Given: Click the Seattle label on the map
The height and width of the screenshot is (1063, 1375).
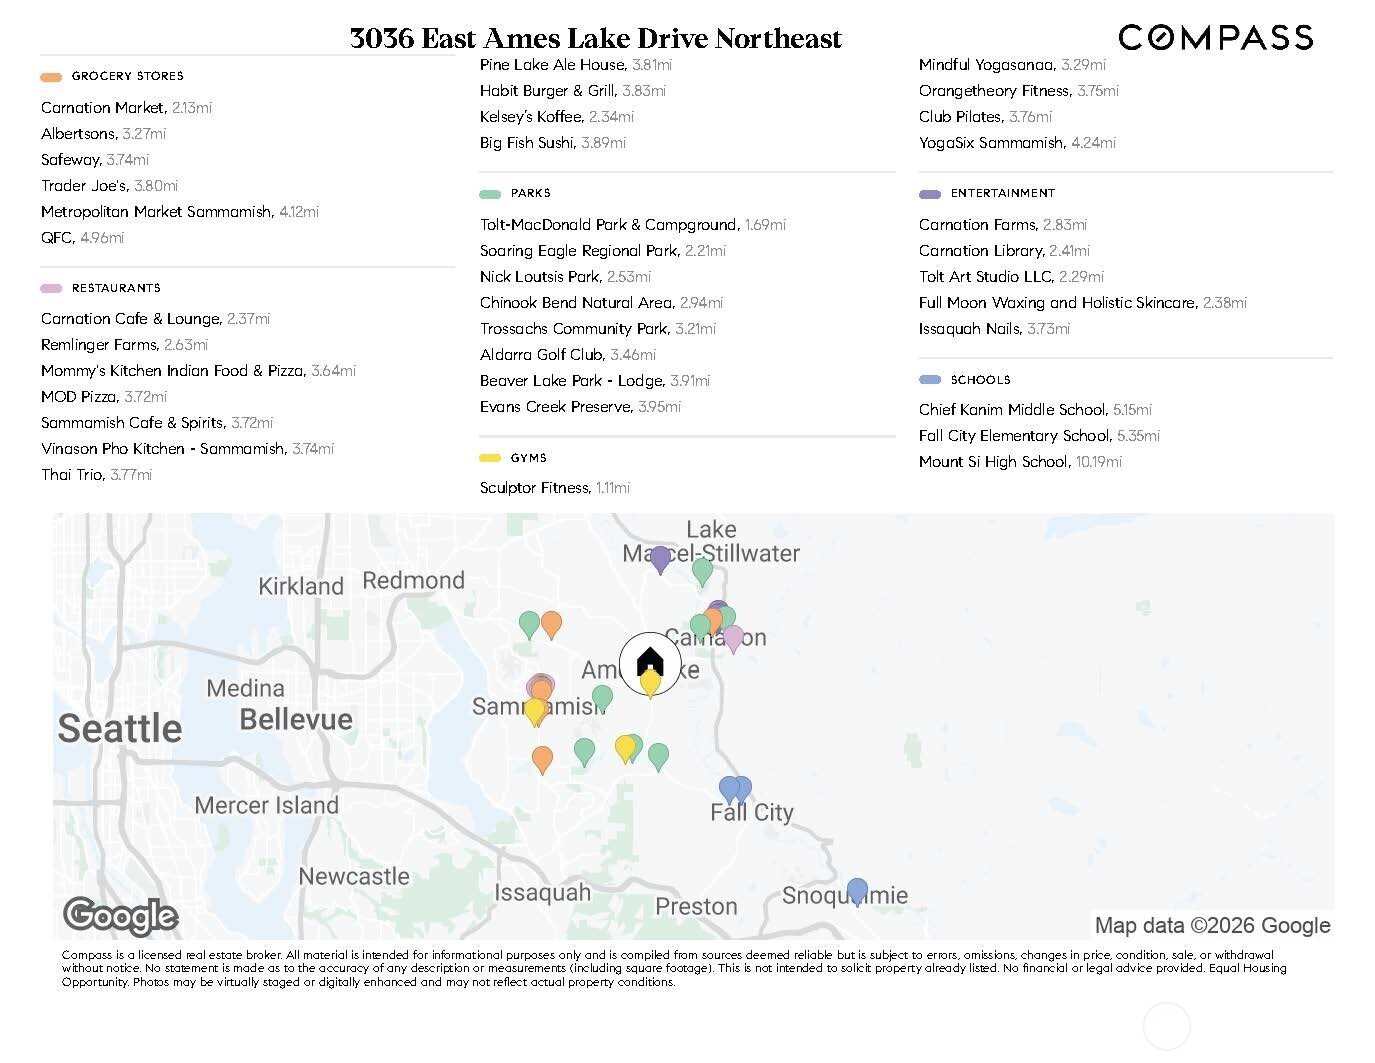Looking at the screenshot, I should click(120, 728).
